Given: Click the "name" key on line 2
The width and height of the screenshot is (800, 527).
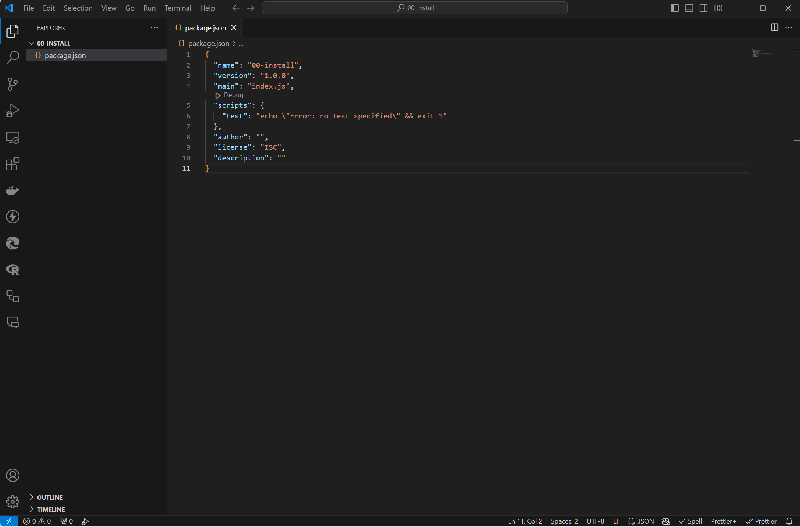Looking at the screenshot, I should [x=225, y=65].
